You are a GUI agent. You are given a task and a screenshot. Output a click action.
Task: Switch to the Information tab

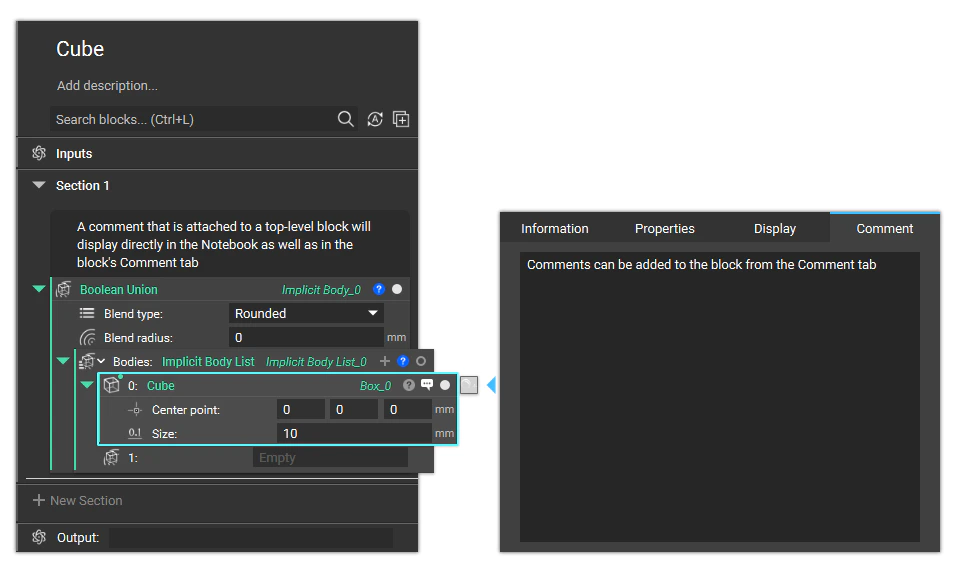[555, 229]
